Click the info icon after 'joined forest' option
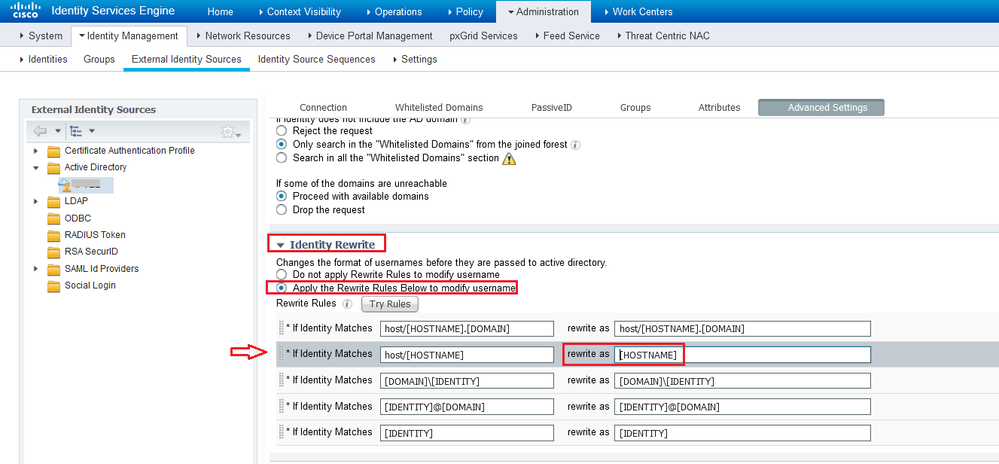Viewport: 999px width, 464px height. tap(575, 145)
